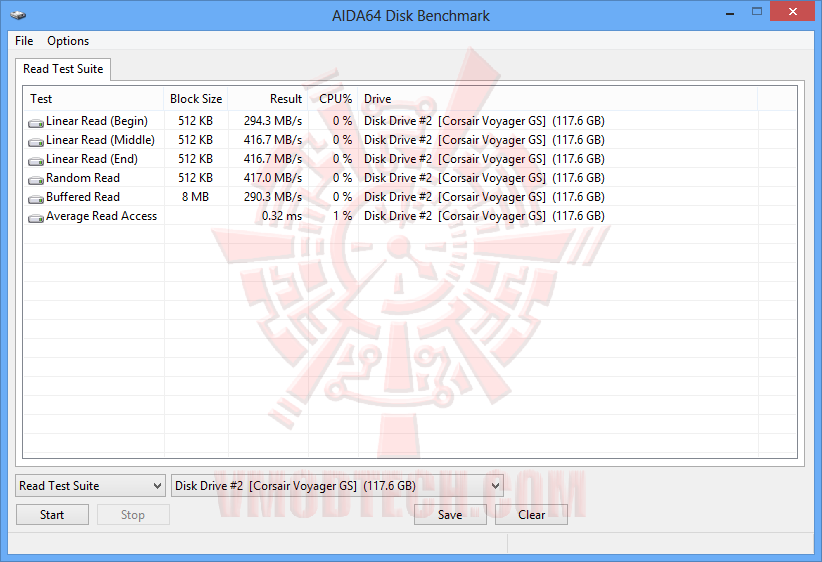This screenshot has width=822, height=562.
Task: Sort by the Block Size column header
Action: (196, 99)
